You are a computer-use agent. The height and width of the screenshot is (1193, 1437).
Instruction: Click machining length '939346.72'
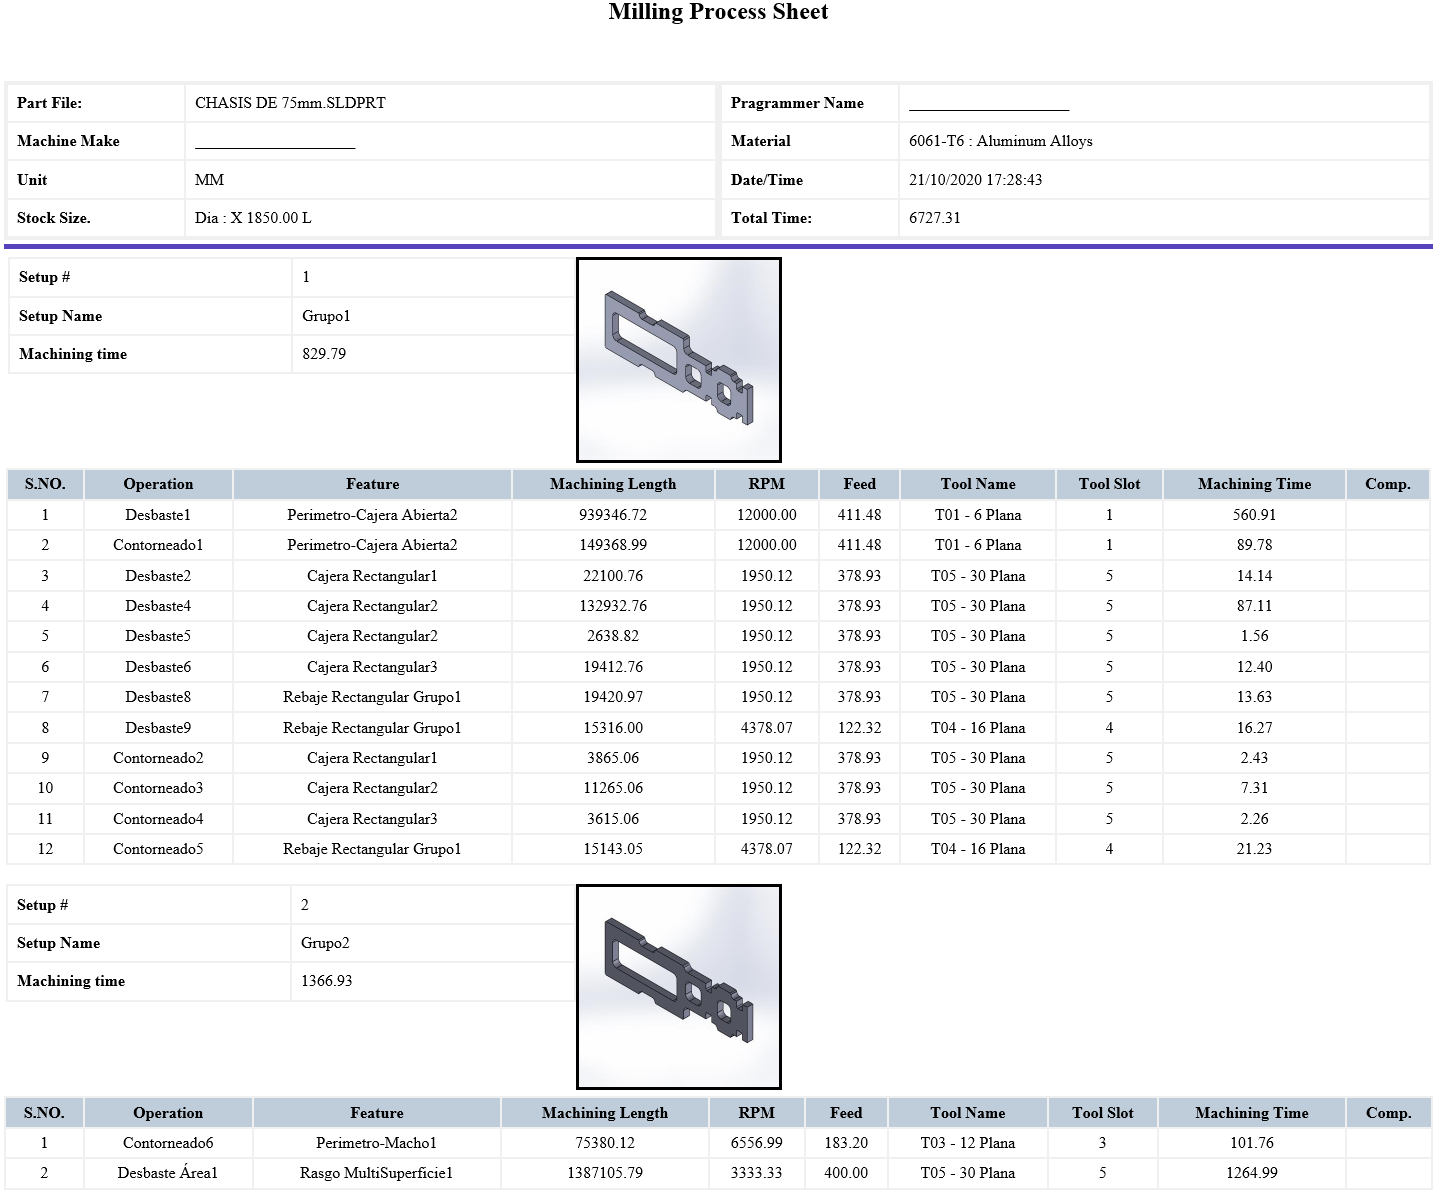(613, 515)
